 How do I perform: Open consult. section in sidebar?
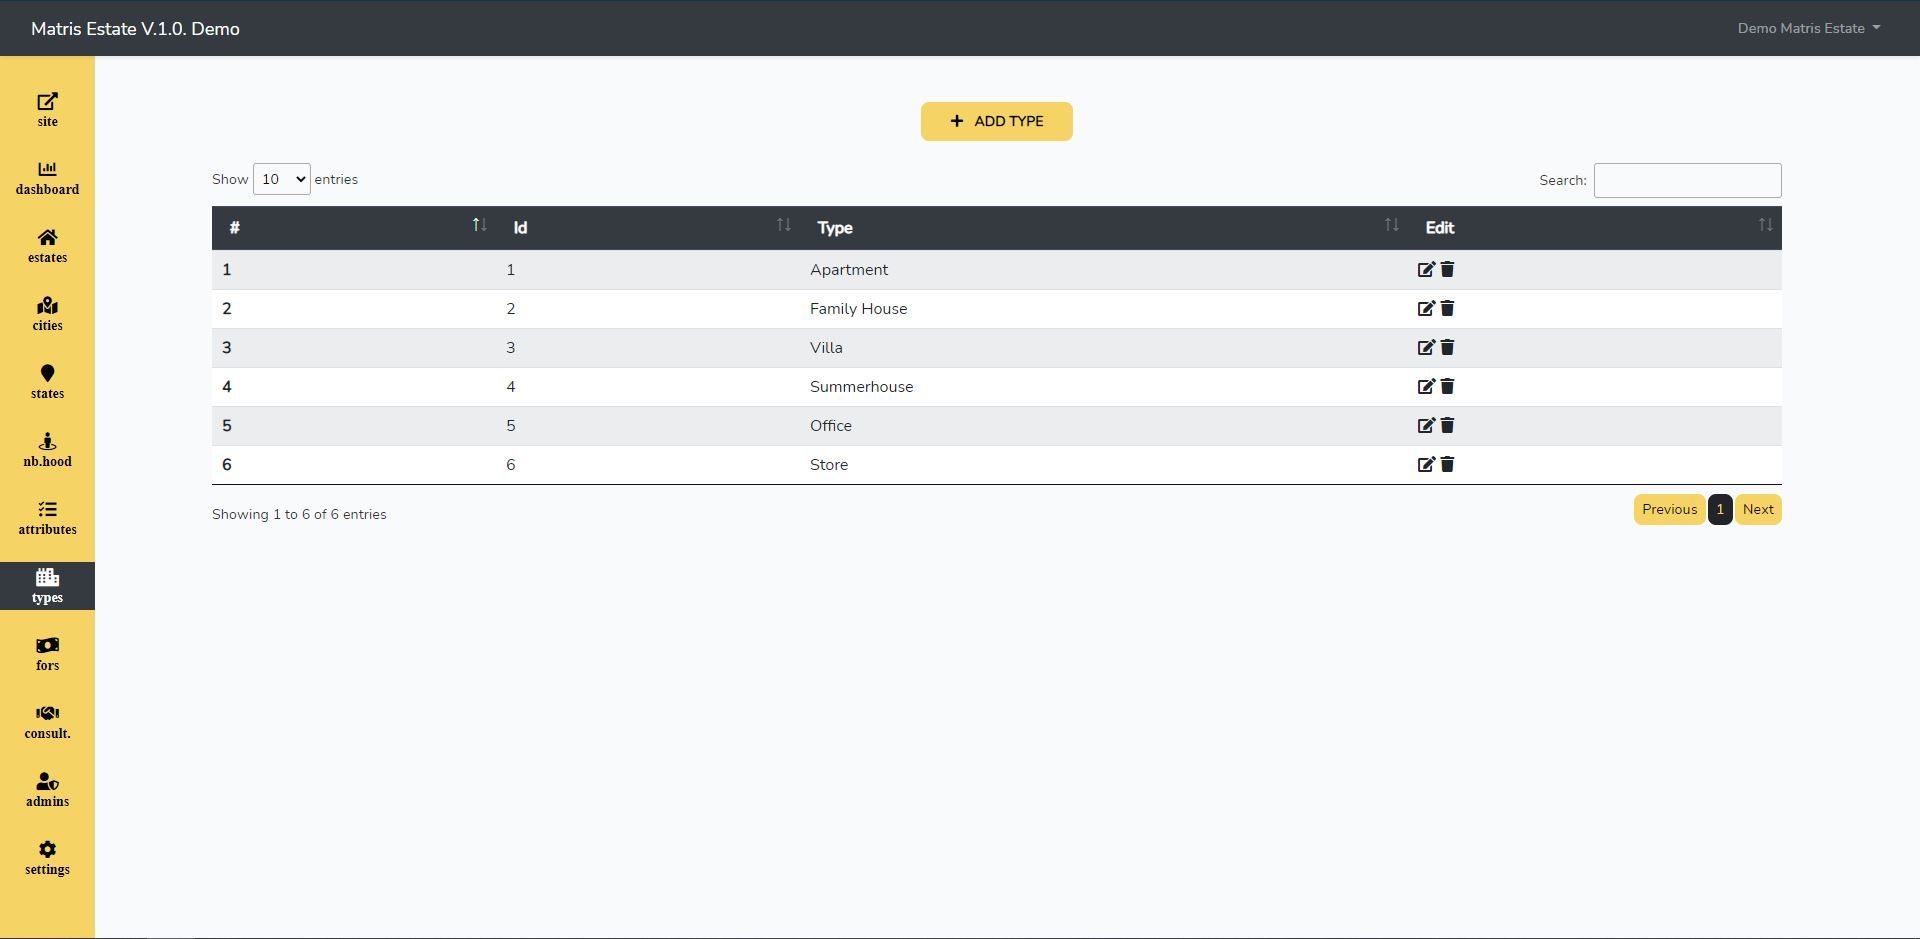47,722
